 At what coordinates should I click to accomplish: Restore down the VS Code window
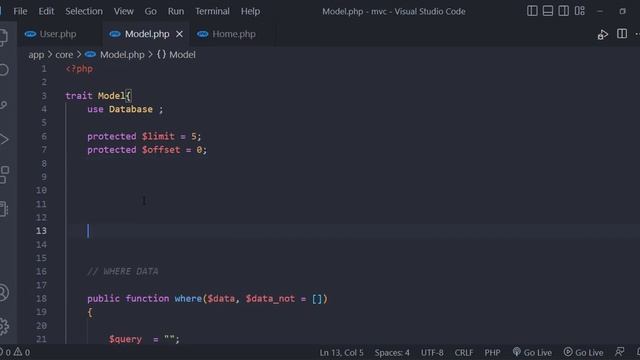(622, 11)
